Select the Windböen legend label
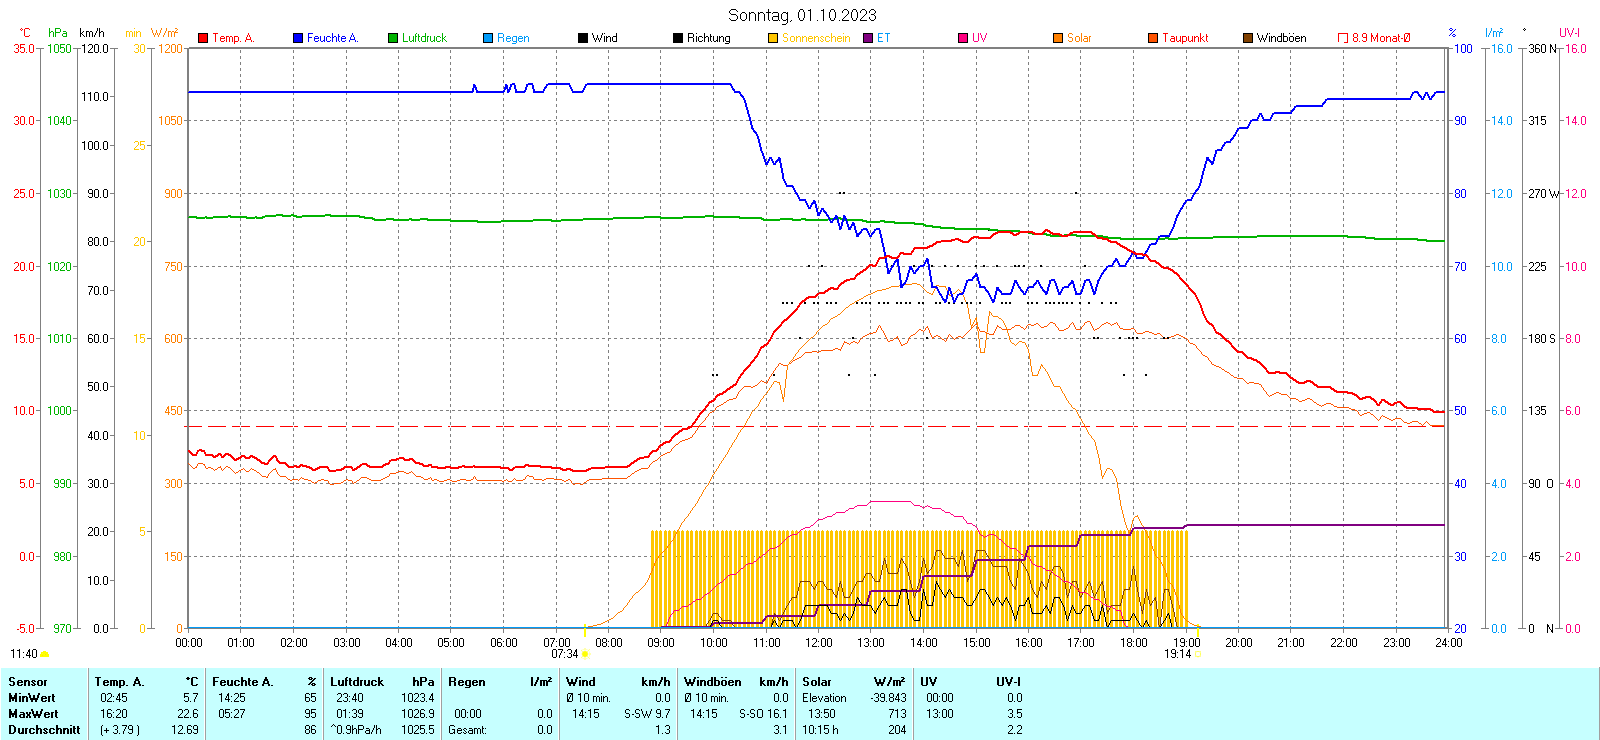The height and width of the screenshot is (740, 1600). tap(1282, 38)
